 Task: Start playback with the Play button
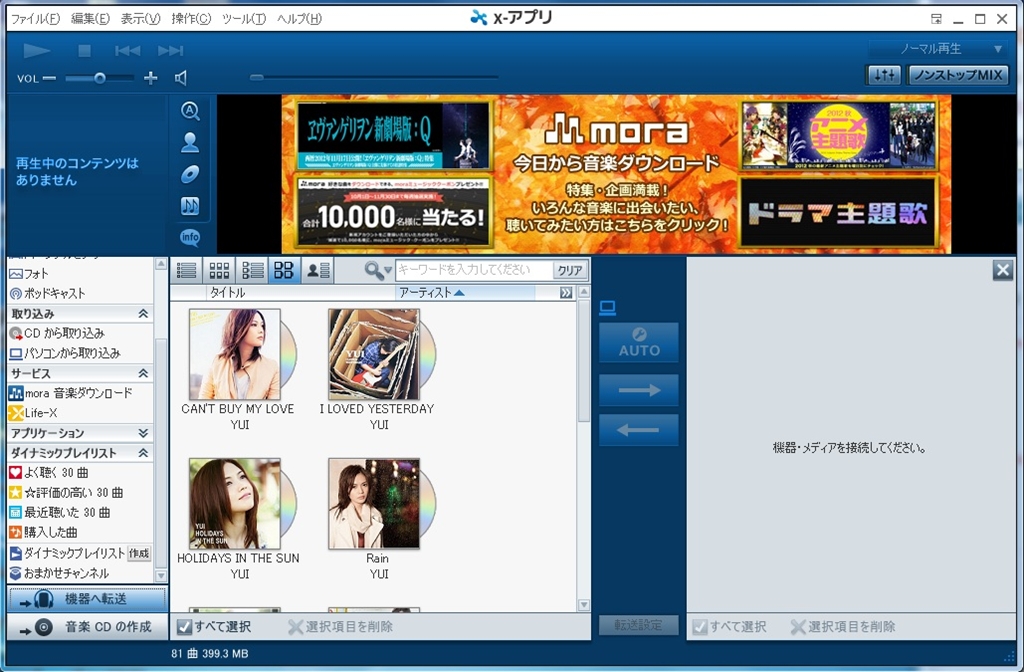point(37,50)
